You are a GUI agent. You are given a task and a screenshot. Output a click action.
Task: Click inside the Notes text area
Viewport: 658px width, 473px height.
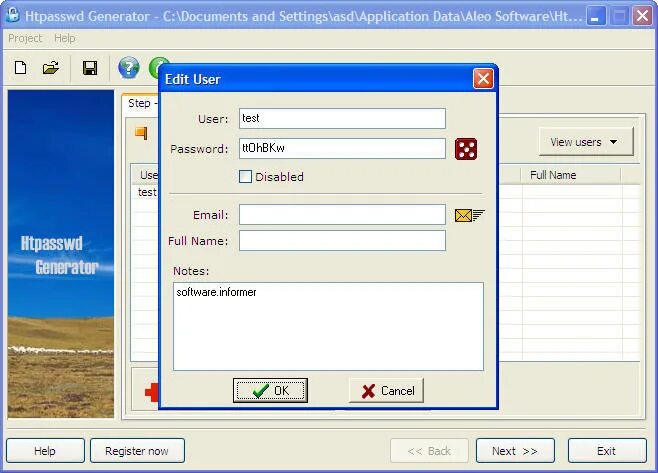328,327
